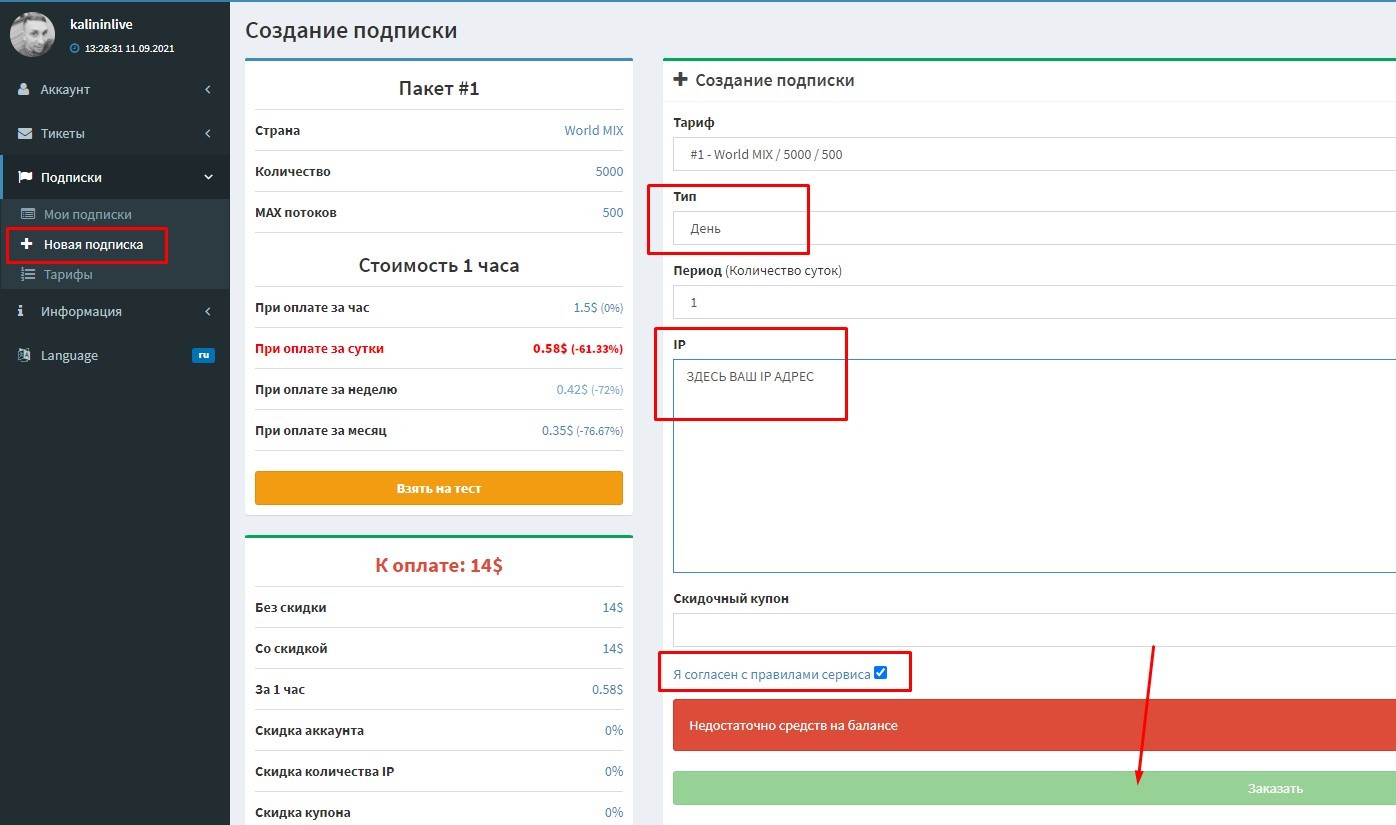This screenshot has width=1396, height=825.
Task: Click the clock icon beside timestamp
Action: 74,48
